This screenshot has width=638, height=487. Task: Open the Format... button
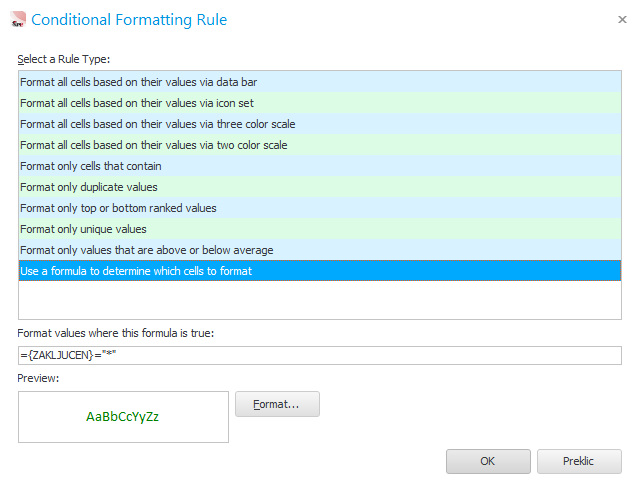(x=277, y=404)
